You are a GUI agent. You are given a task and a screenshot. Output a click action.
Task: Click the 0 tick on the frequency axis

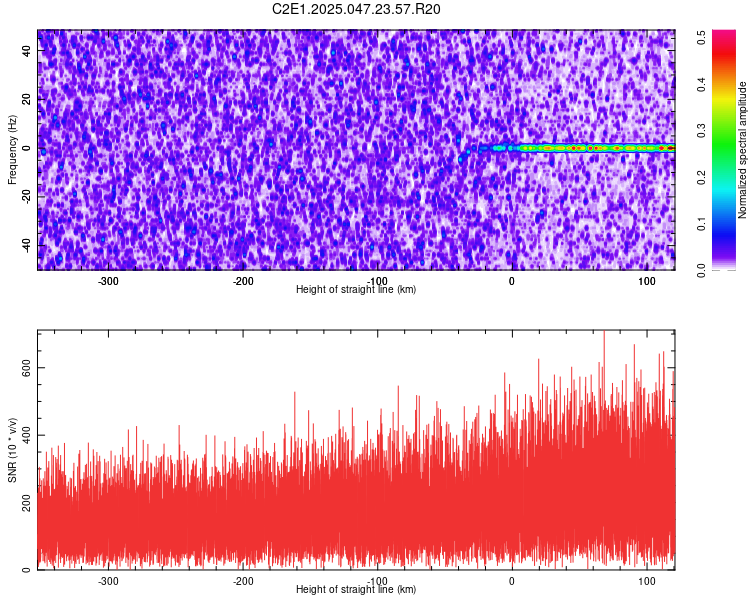[x=27, y=148]
